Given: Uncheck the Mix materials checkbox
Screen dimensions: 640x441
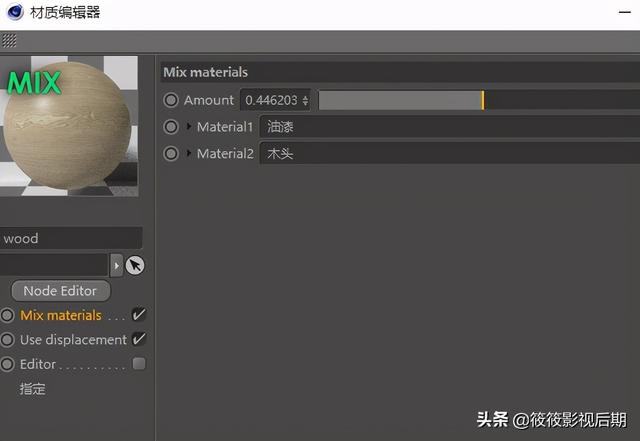Looking at the screenshot, I should point(139,314).
